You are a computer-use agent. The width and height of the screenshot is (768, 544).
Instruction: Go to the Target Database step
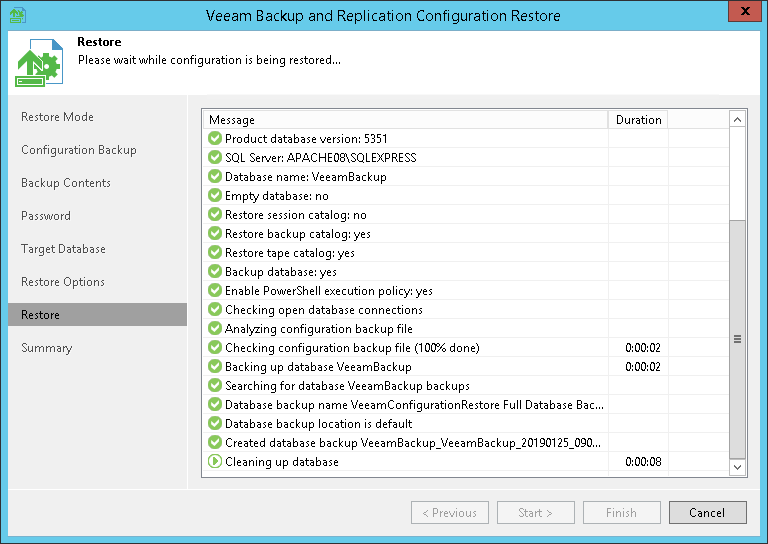coord(63,249)
